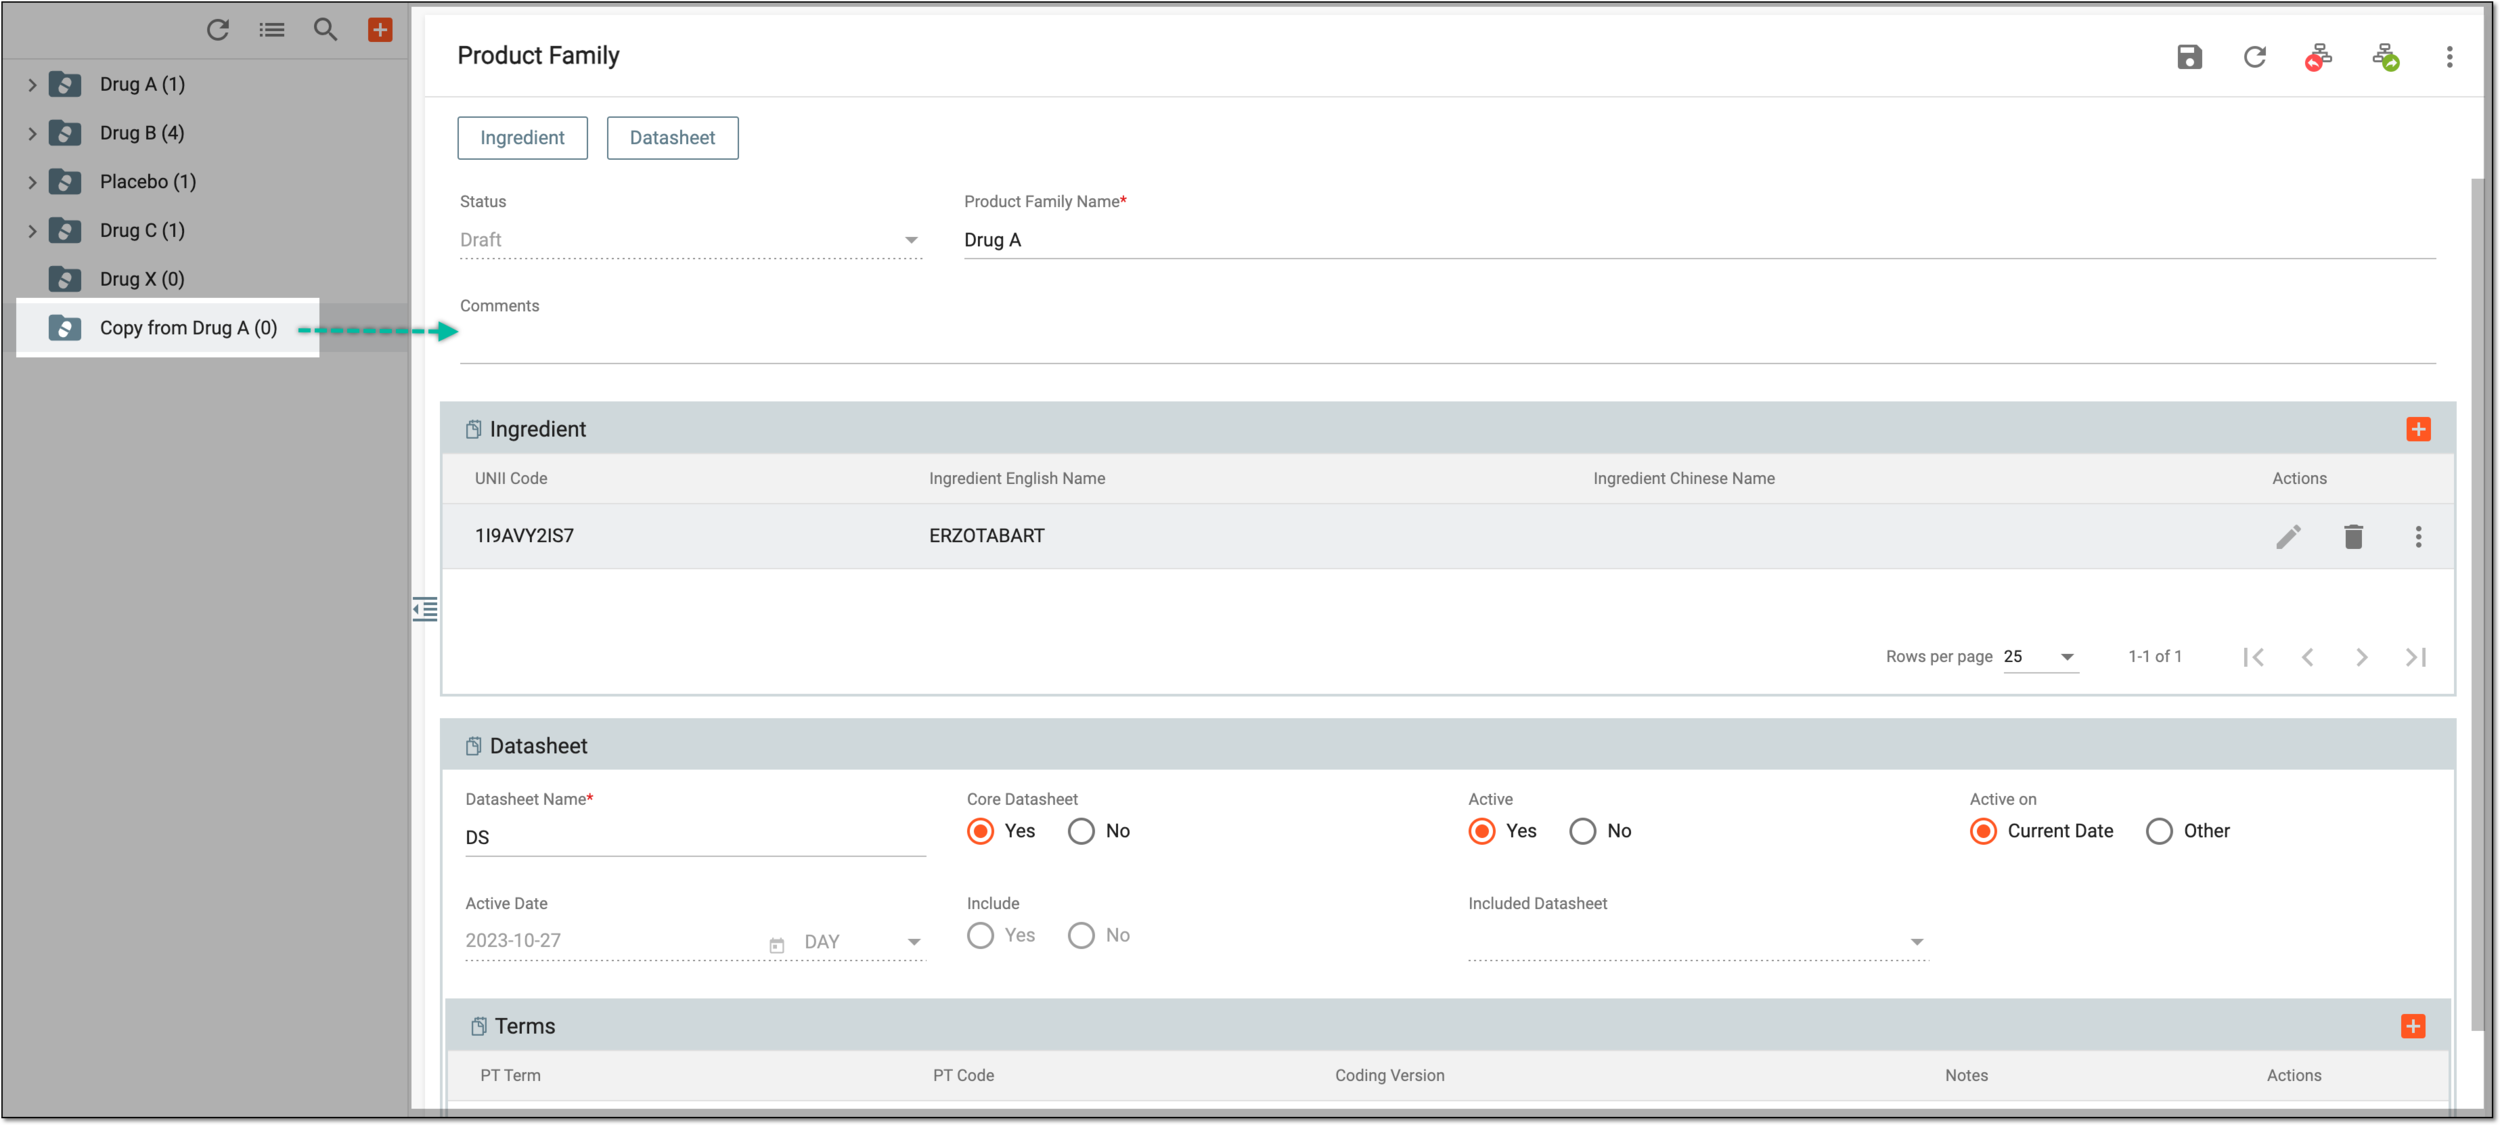Add a new ingredient with orange plus

(x=2418, y=430)
